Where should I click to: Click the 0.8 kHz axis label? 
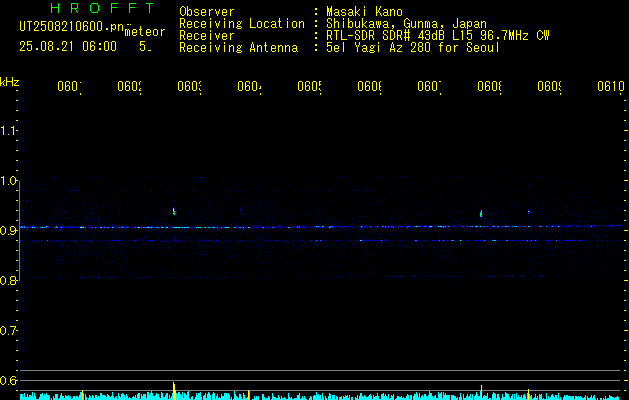8,280
